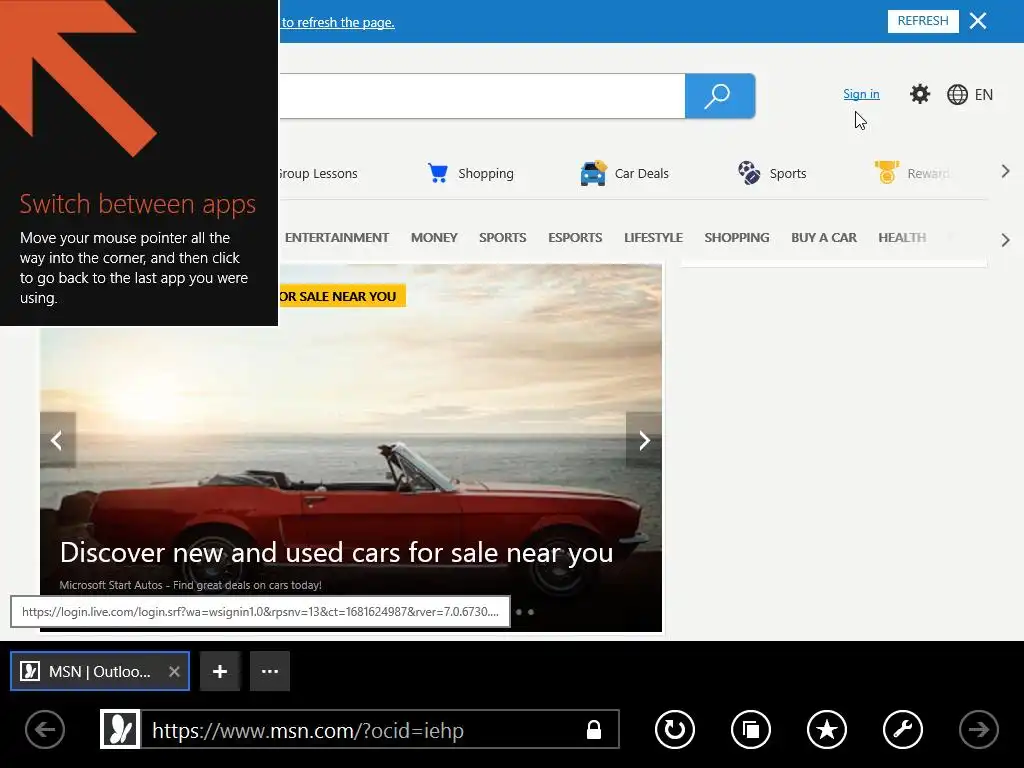Select the SHOPPING category in navigation
Viewport: 1024px width, 768px height.
[737, 238]
